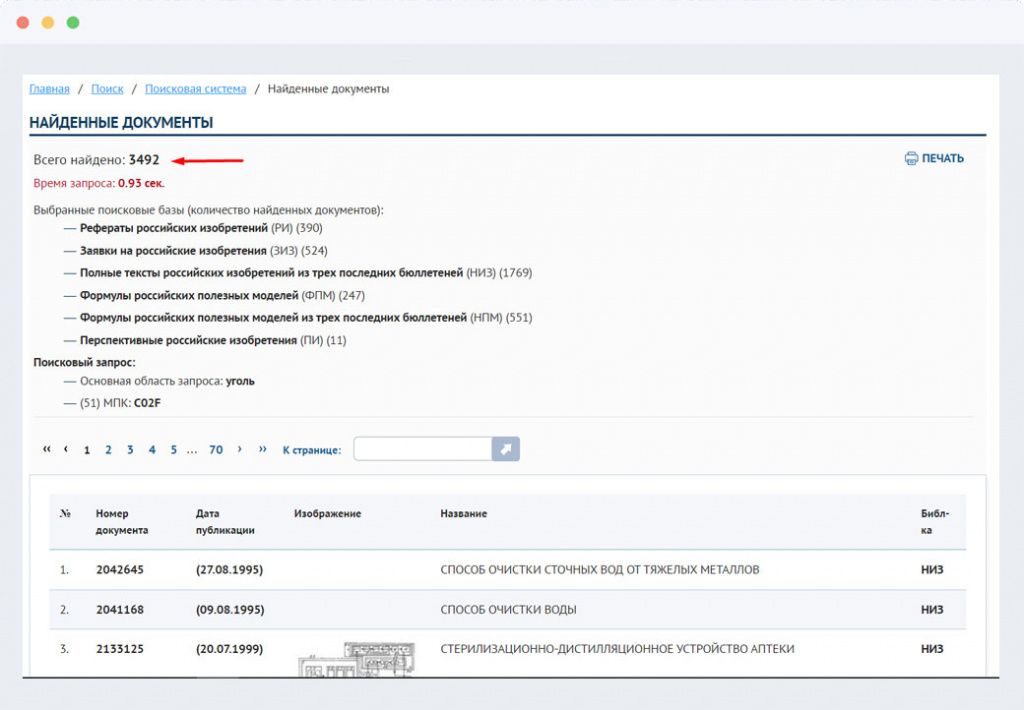Go to results page 5
1024x710 pixels.
click(x=173, y=450)
